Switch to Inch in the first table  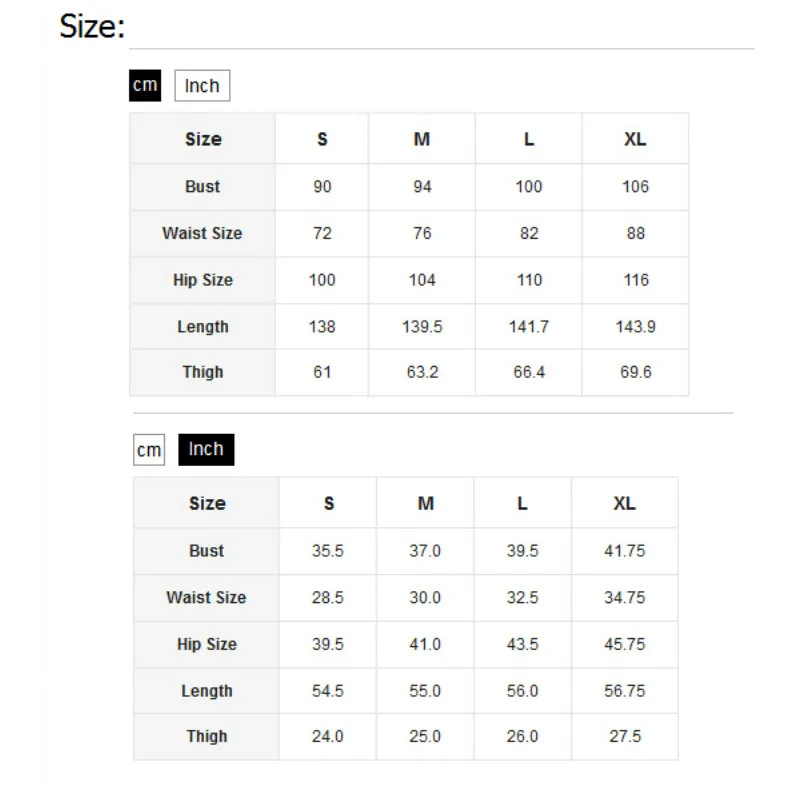[x=202, y=85]
